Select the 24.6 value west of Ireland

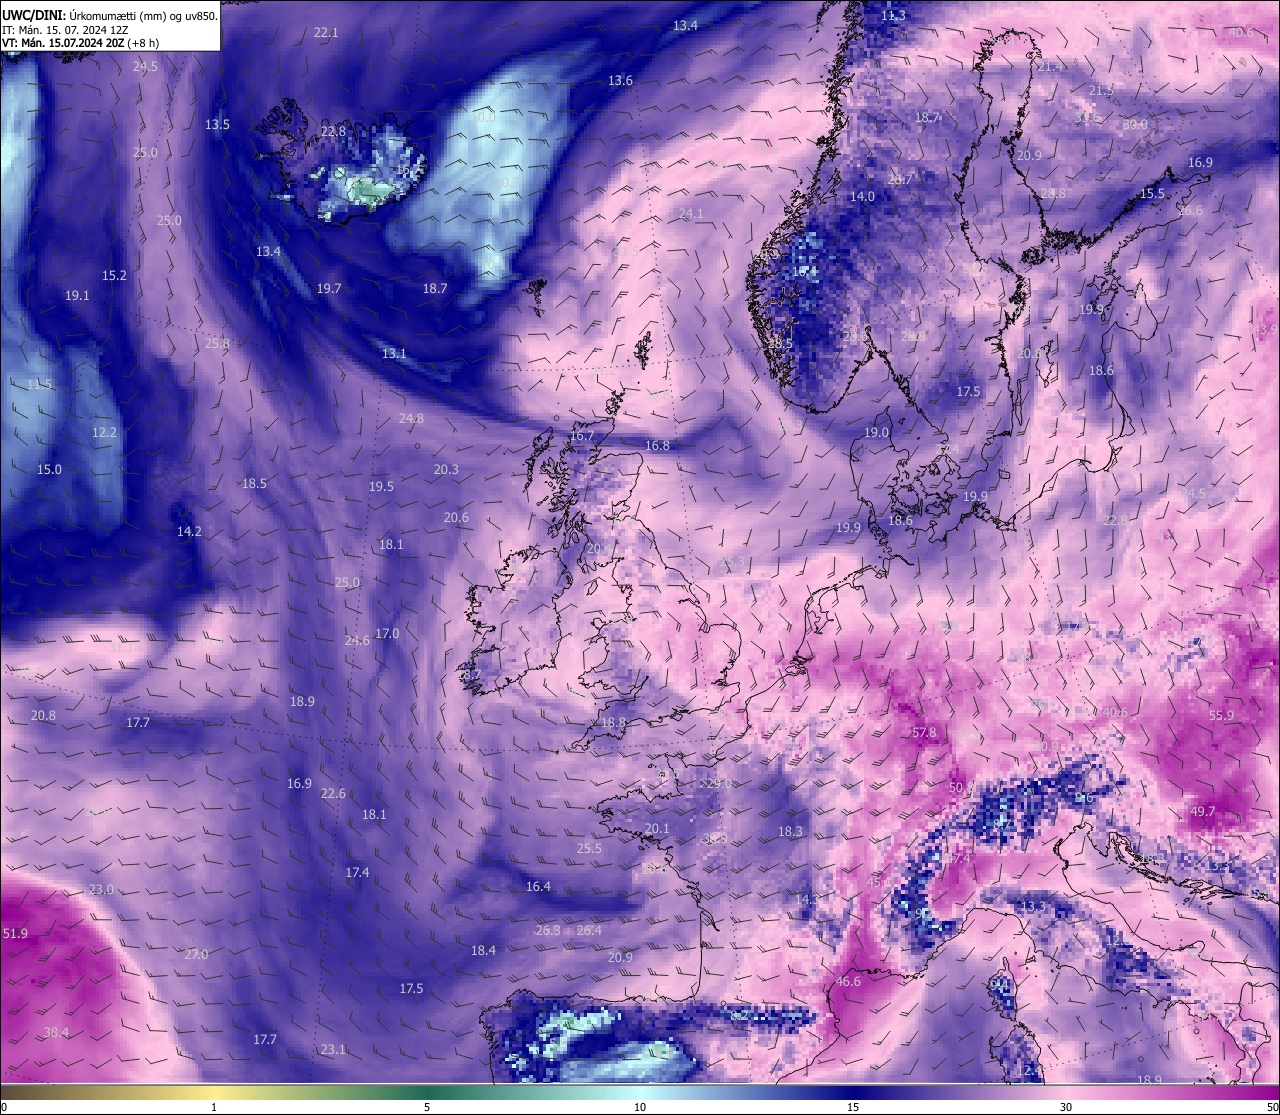pyautogui.click(x=357, y=640)
